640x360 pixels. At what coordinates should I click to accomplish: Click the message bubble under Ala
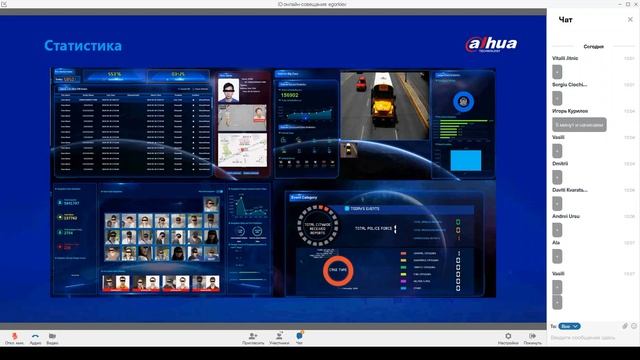[x=557, y=256]
